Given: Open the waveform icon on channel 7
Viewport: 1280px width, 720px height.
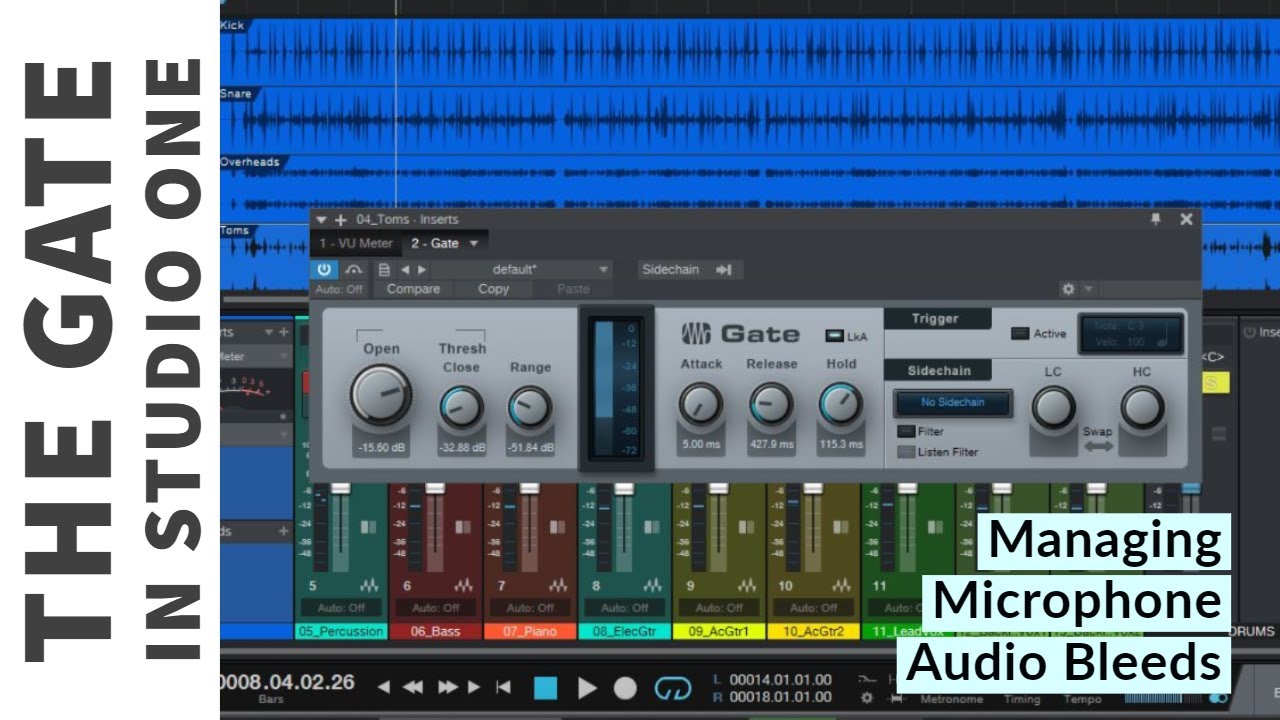Looking at the screenshot, I should click(x=557, y=586).
